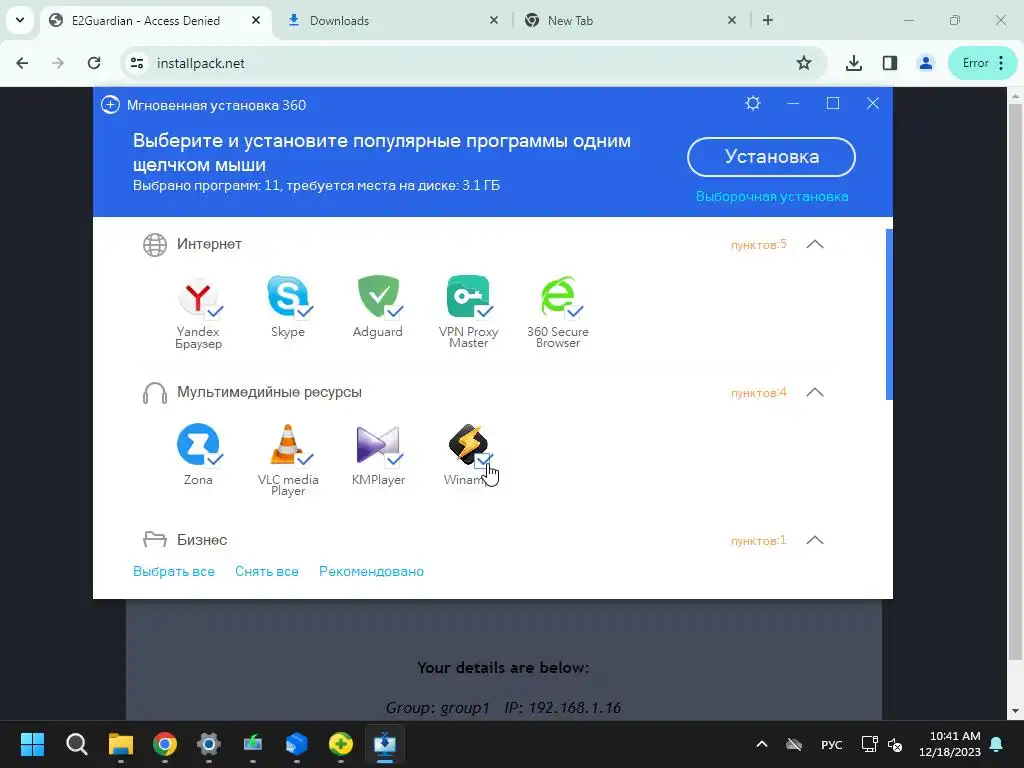
Task: Click the installer app icon in taskbar
Action: pos(385,744)
